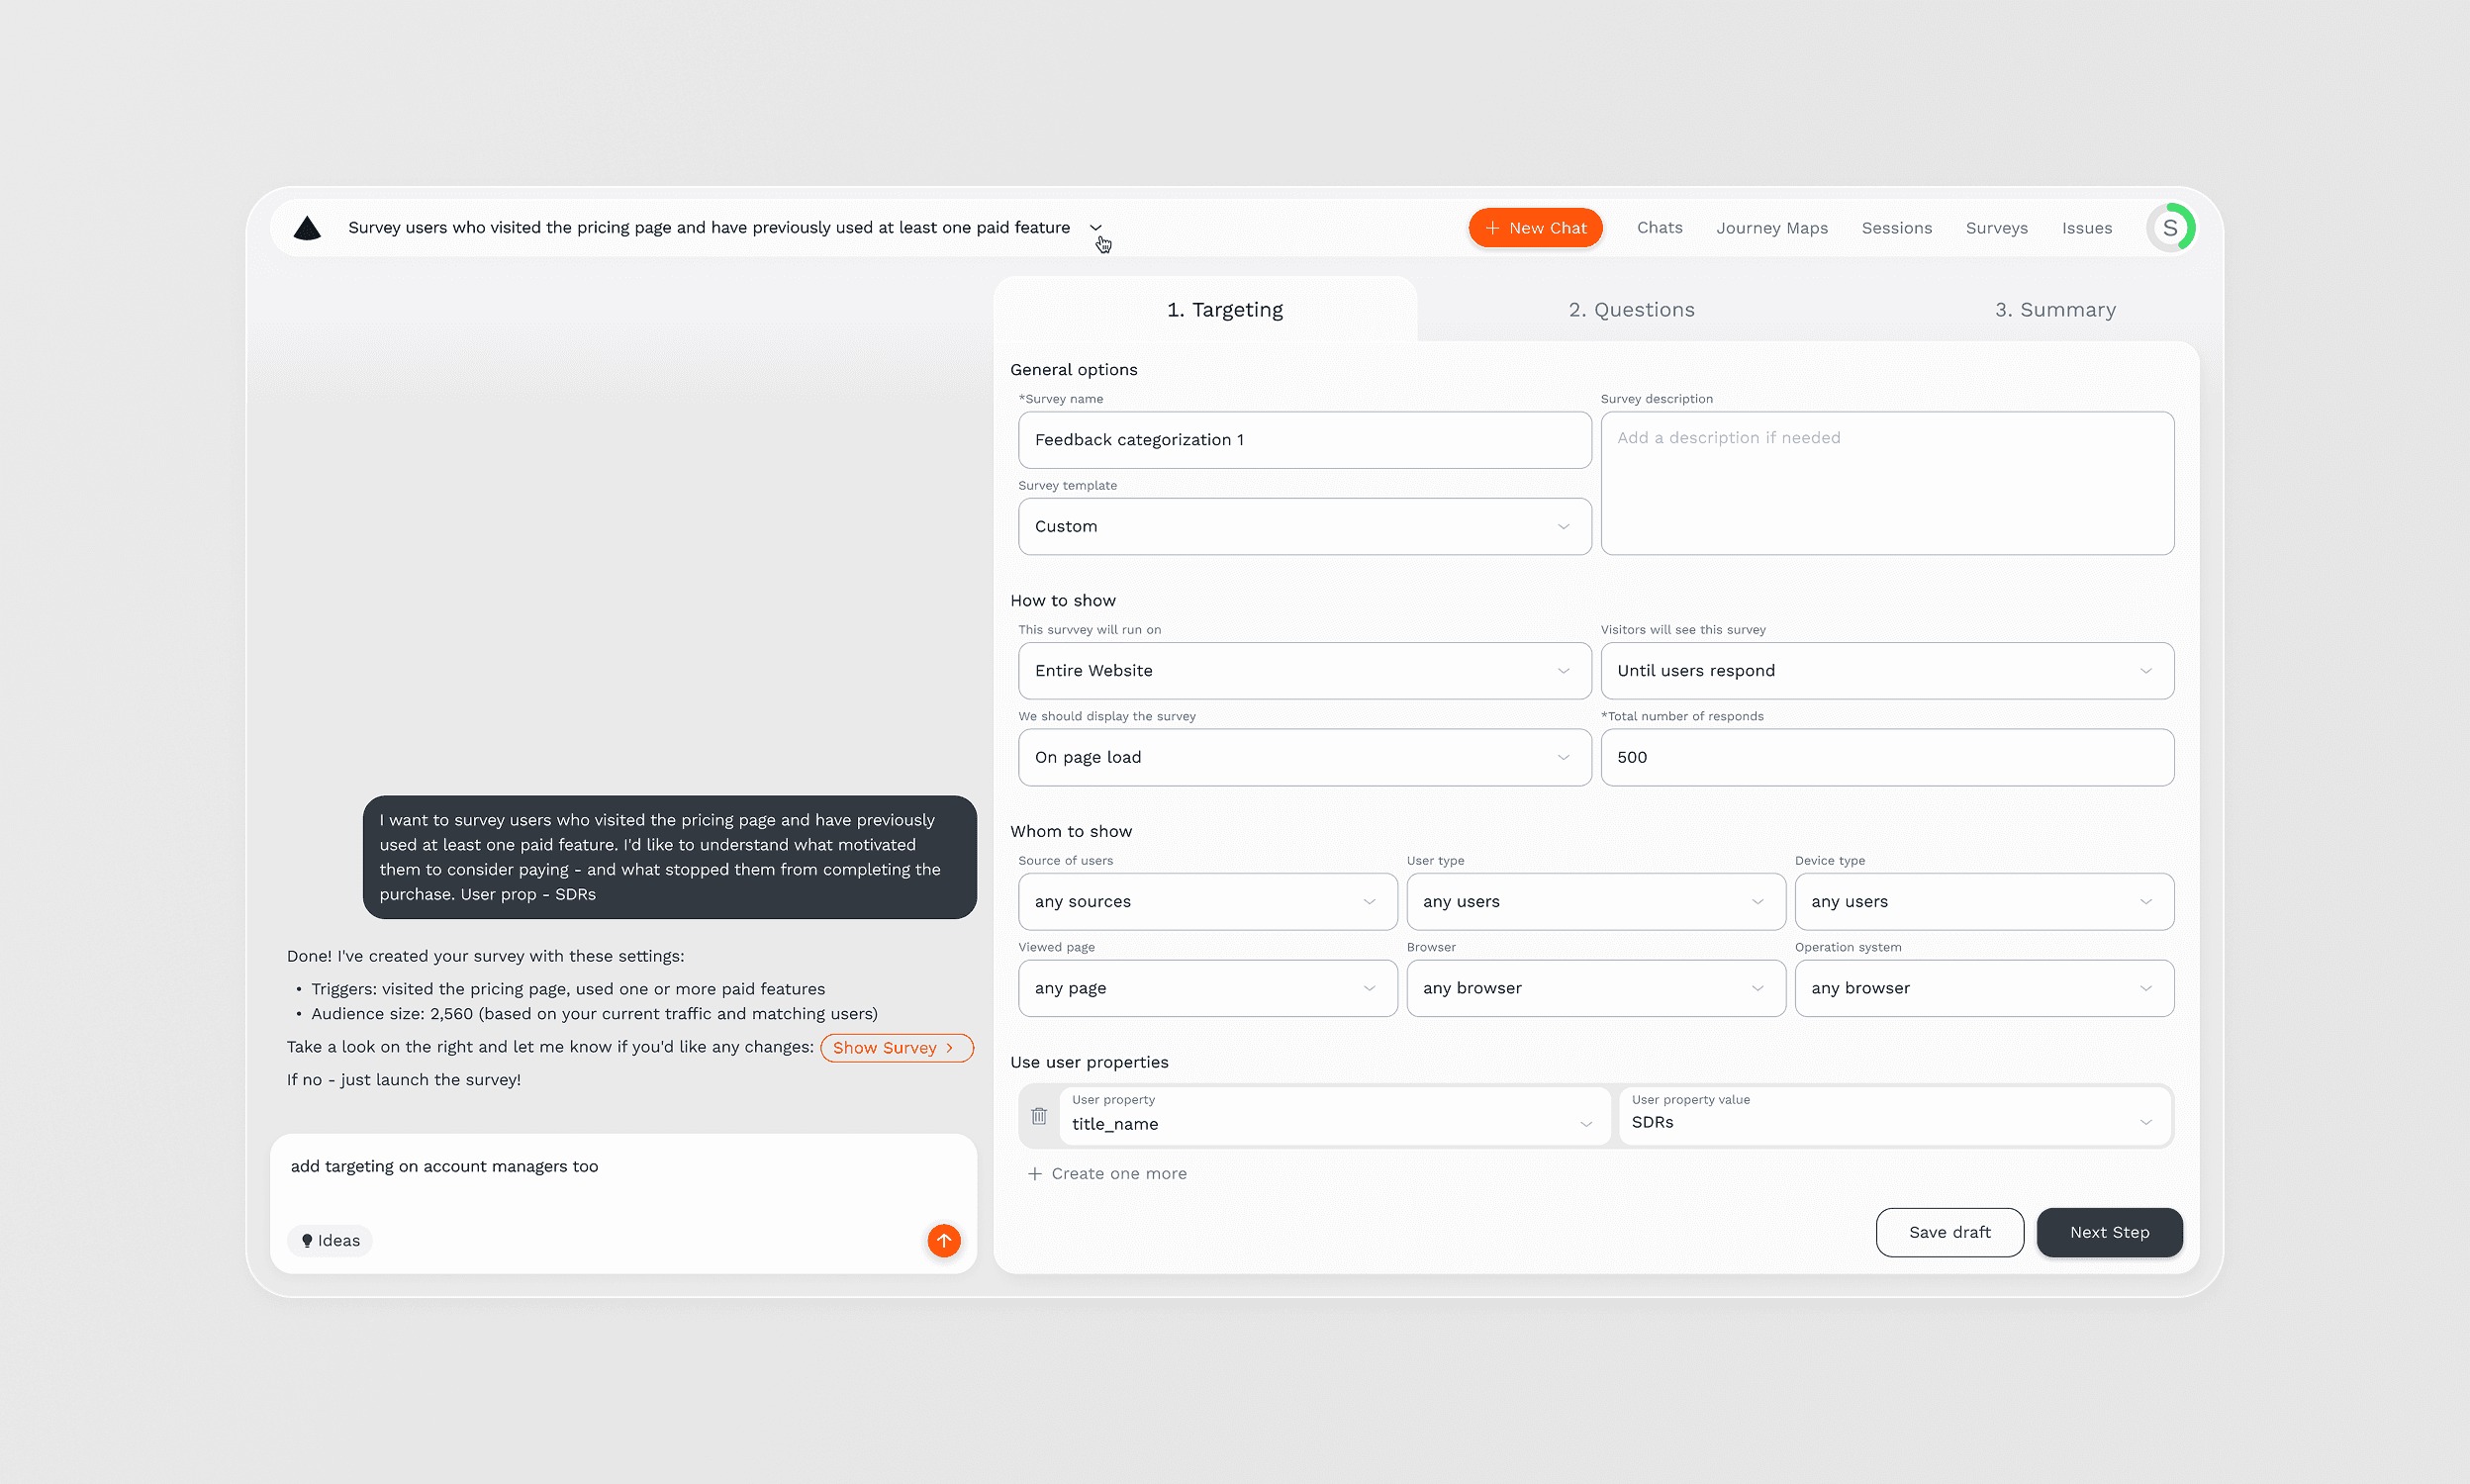Delete the title_name user property row
The height and width of the screenshot is (1484, 2470).
tap(1039, 1115)
